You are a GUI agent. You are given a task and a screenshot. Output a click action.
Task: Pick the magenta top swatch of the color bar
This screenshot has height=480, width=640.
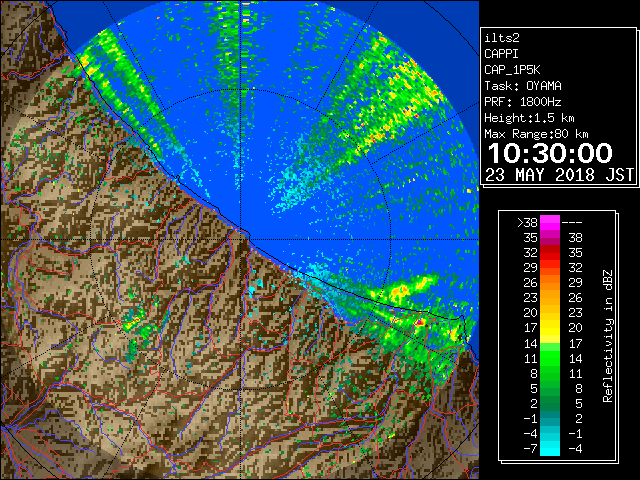coord(550,222)
